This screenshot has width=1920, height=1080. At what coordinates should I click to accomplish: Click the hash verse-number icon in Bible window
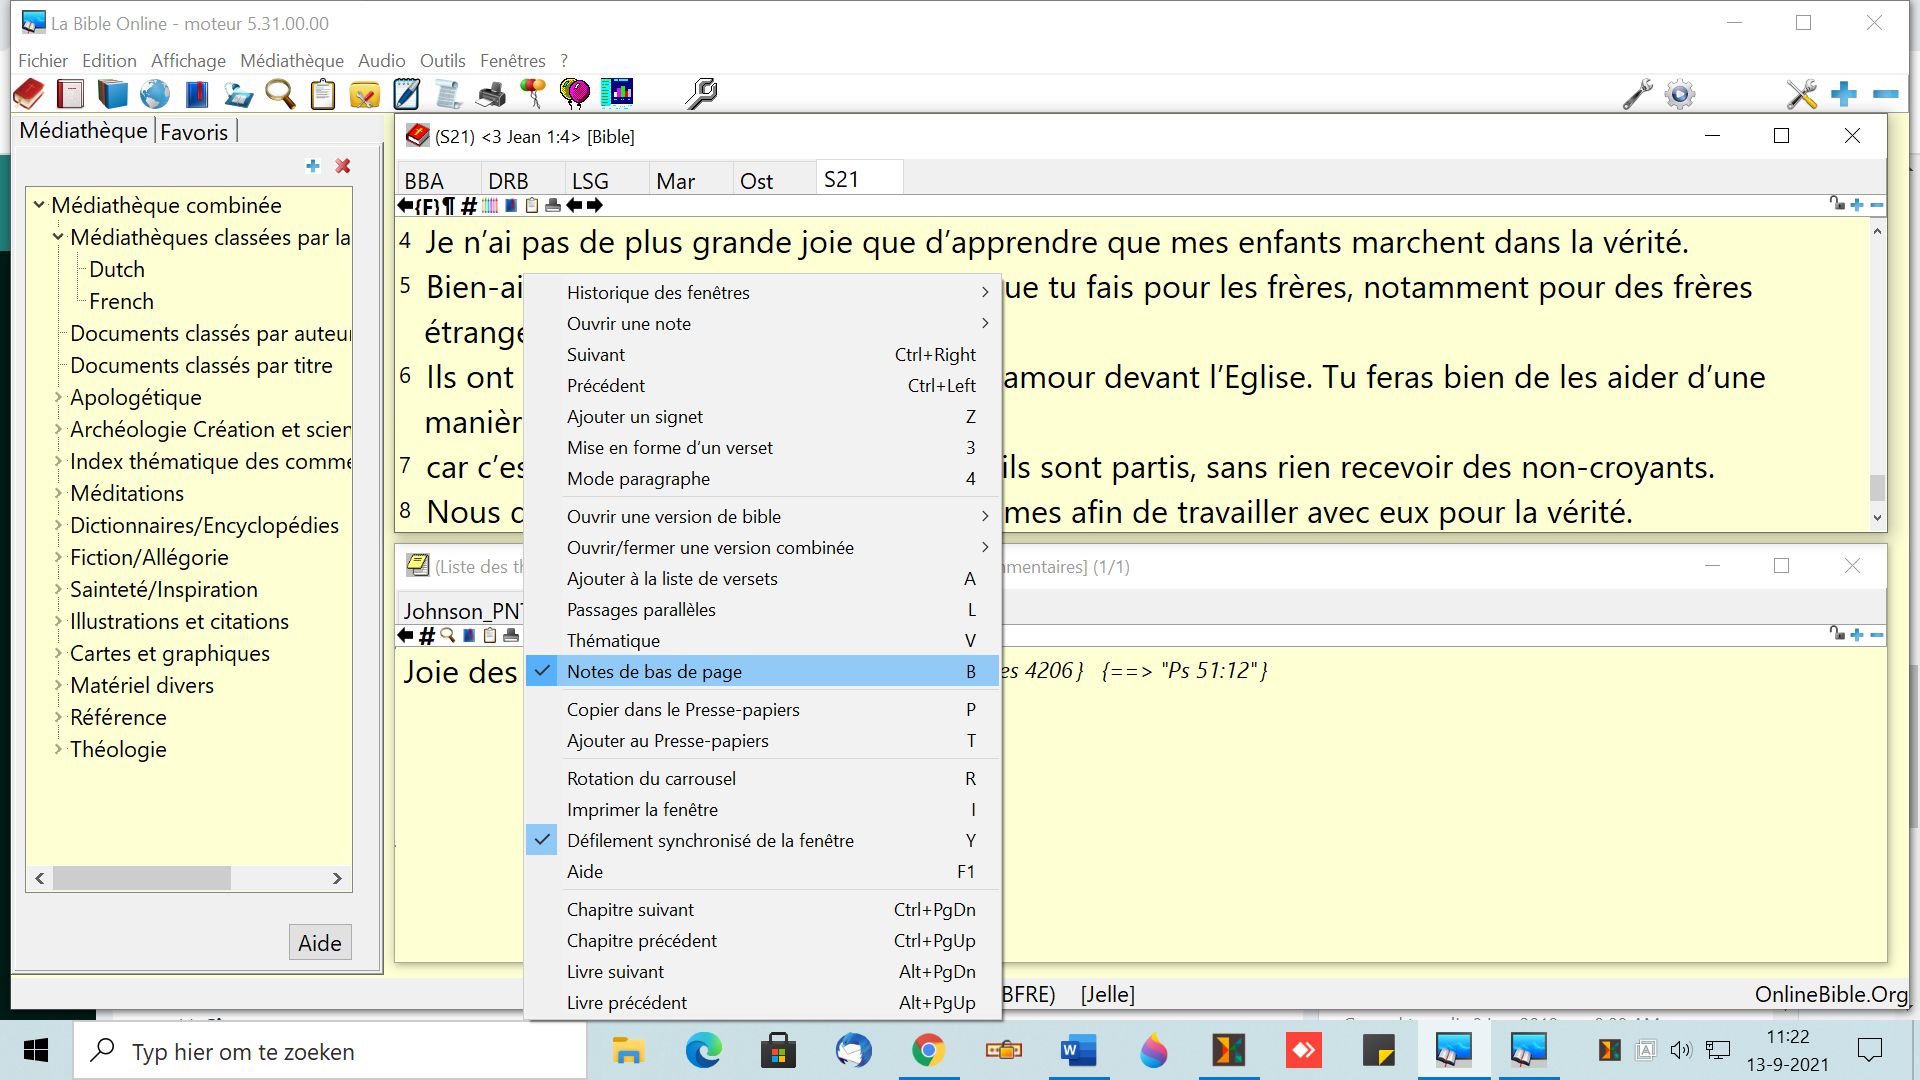pyautogui.click(x=468, y=206)
